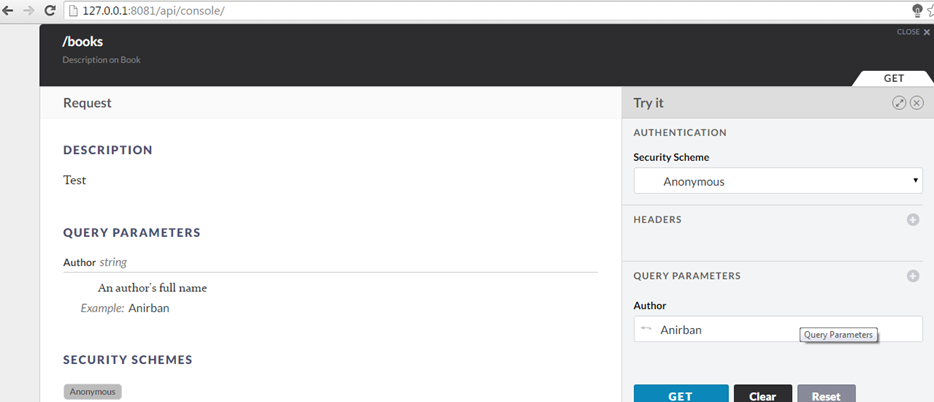Close the /books resource panel

point(913,32)
